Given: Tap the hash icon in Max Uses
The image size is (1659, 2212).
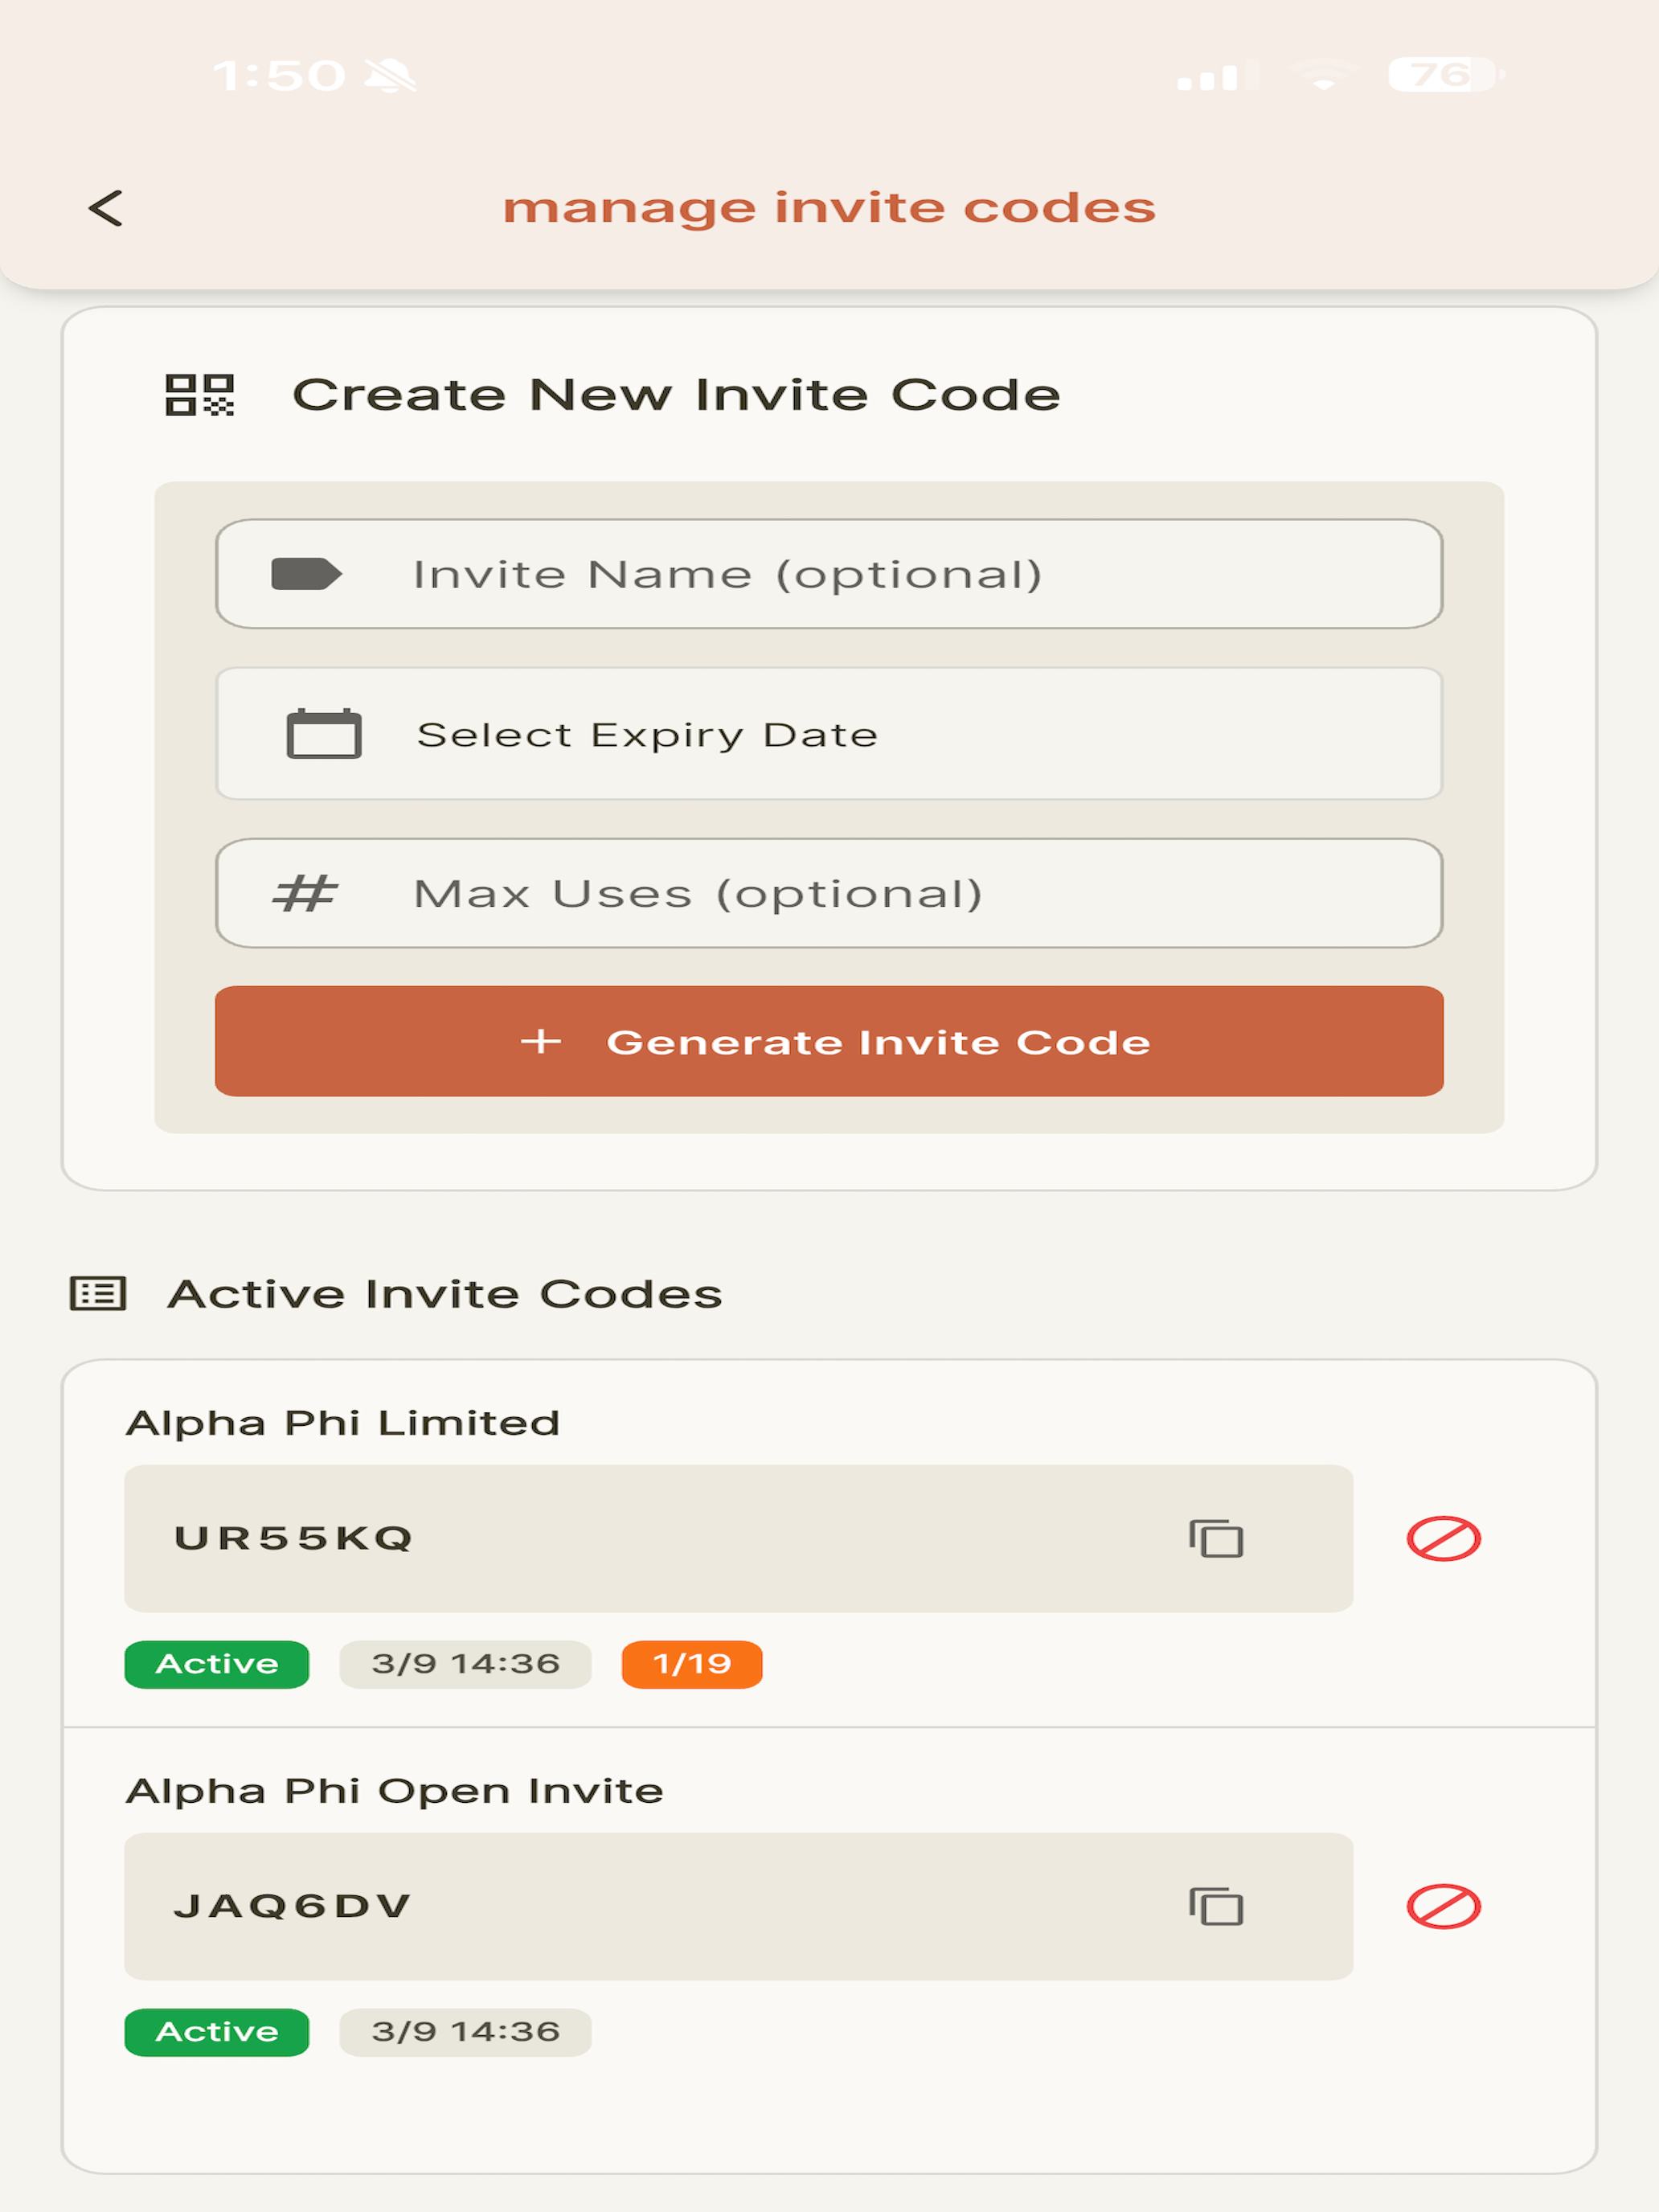Looking at the screenshot, I should point(305,893).
